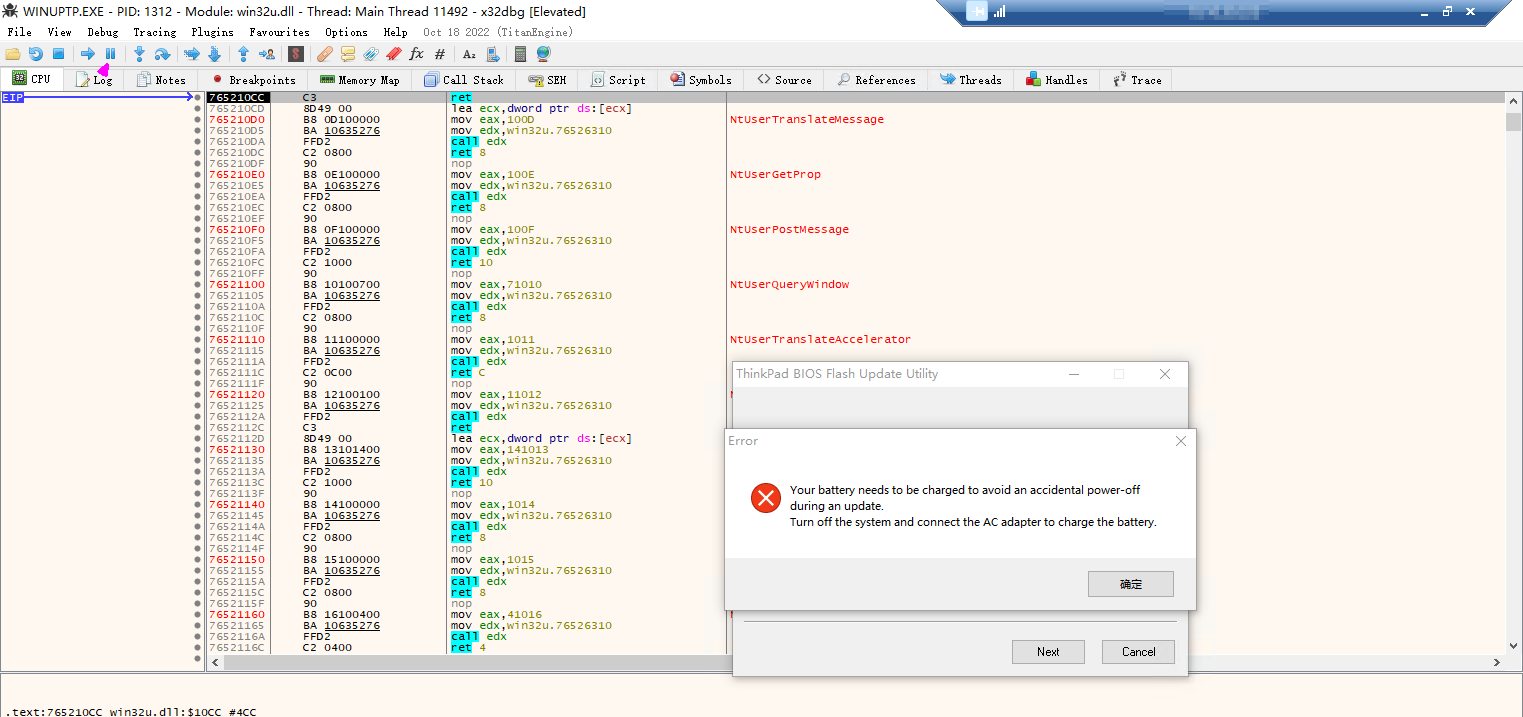Screen dimensions: 1523x717
Task: Stop debugging with the square toolbar icon
Action: [58, 54]
